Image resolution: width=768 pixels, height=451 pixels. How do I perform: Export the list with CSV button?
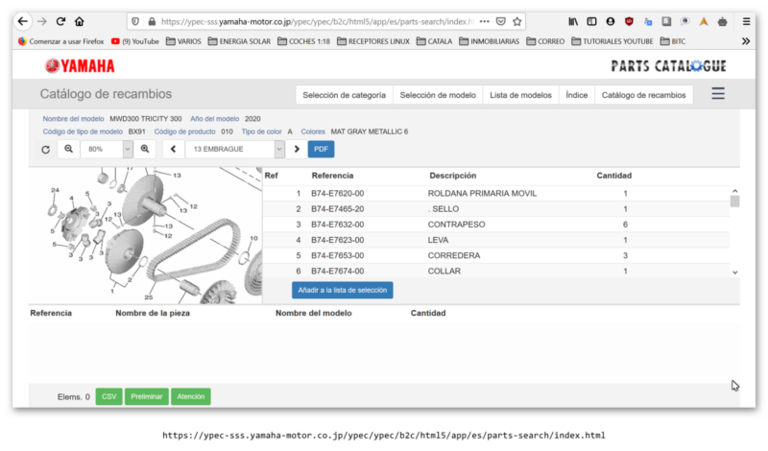[110, 397]
